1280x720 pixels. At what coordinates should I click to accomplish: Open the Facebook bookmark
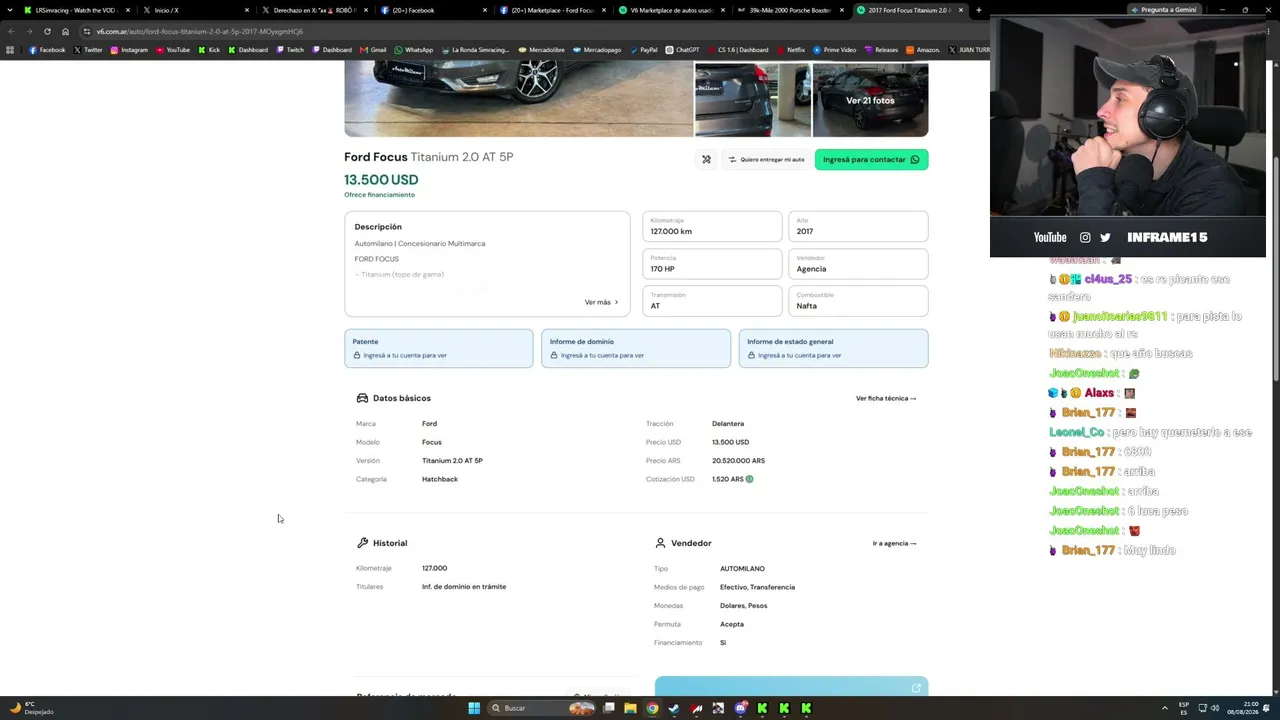coord(47,50)
